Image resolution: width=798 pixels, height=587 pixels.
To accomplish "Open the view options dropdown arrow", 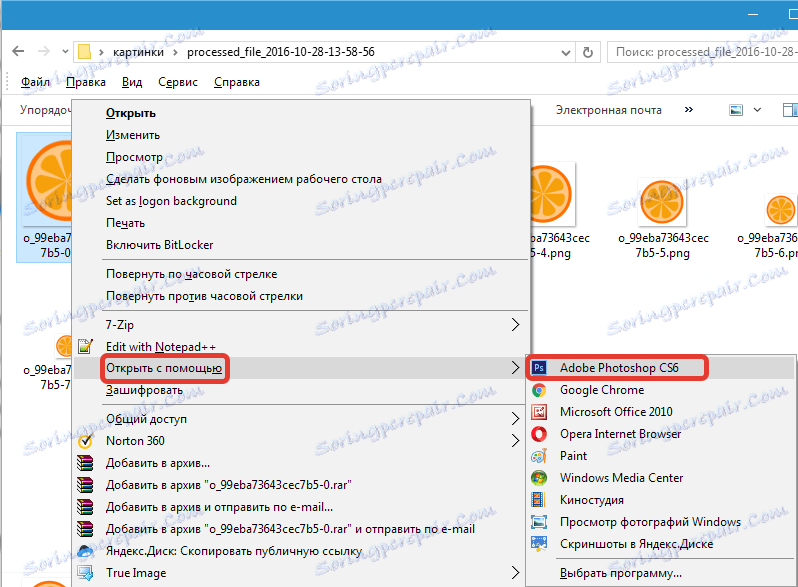I will 757,110.
